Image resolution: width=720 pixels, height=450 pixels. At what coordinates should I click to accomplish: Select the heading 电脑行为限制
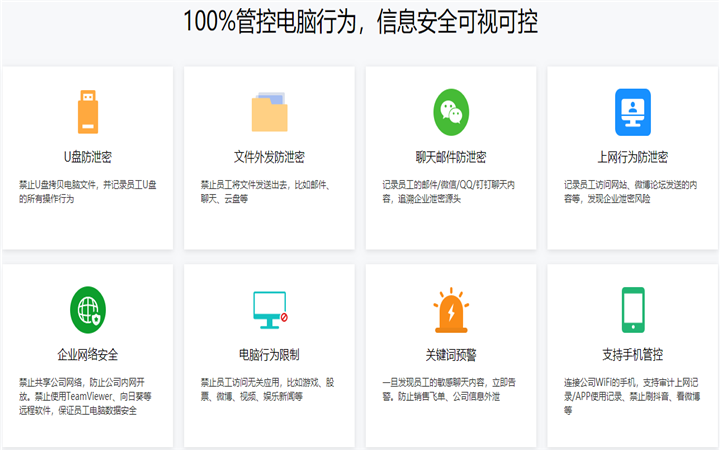[270, 354]
